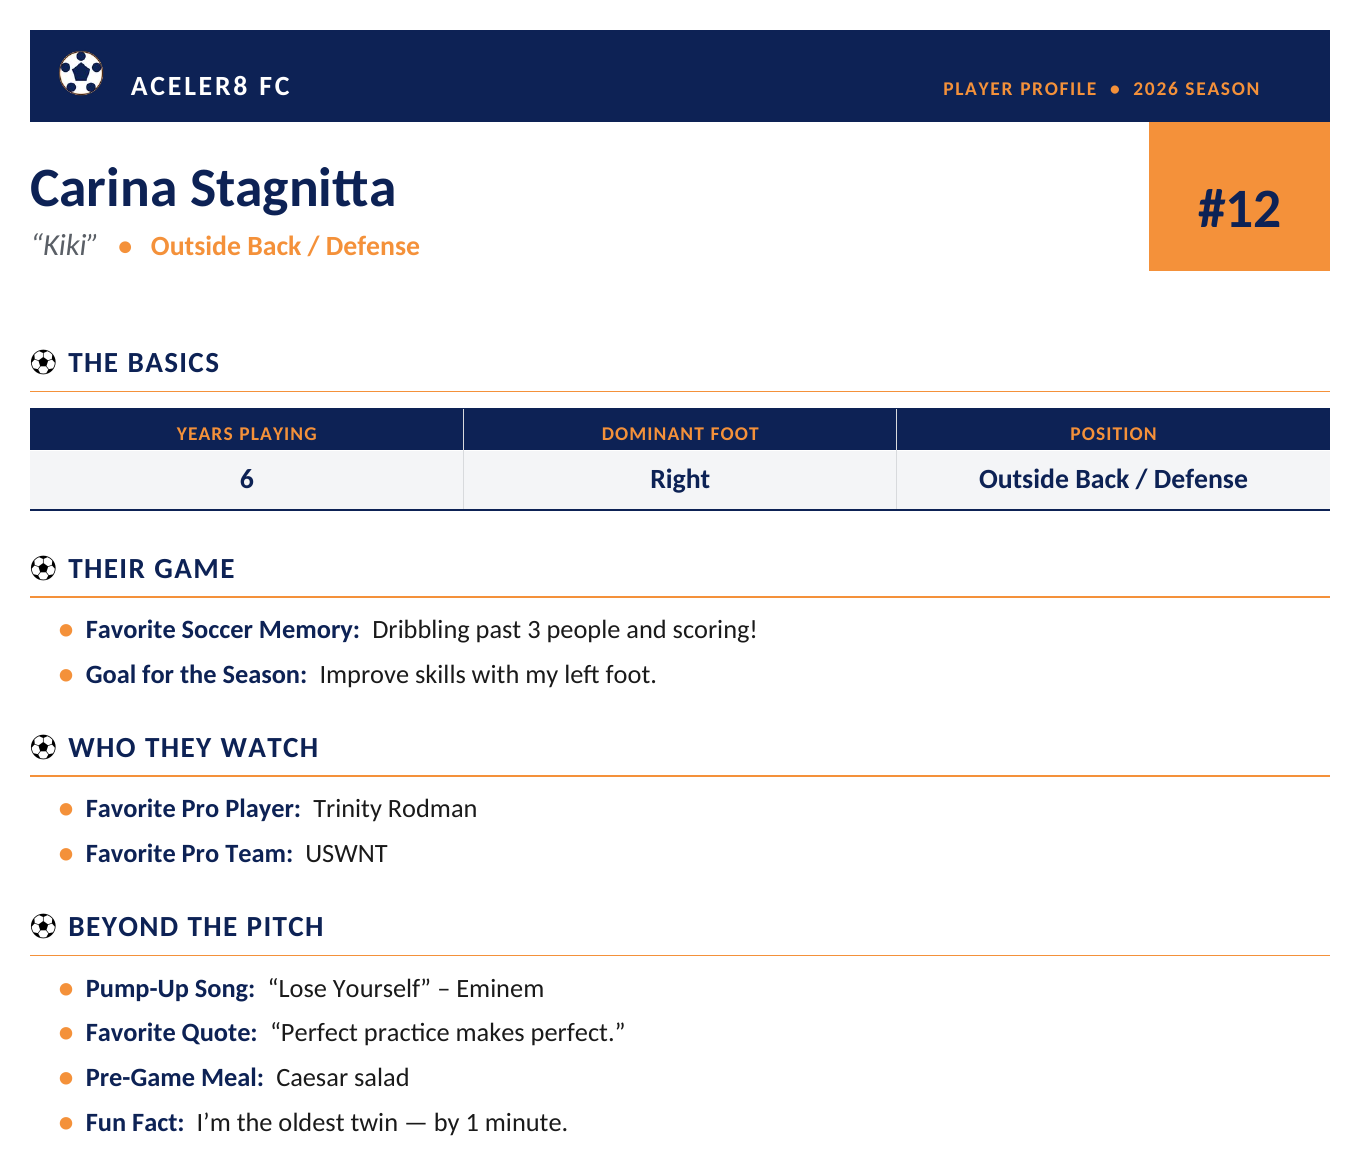Click the nickname “Kiki”

[65, 245]
